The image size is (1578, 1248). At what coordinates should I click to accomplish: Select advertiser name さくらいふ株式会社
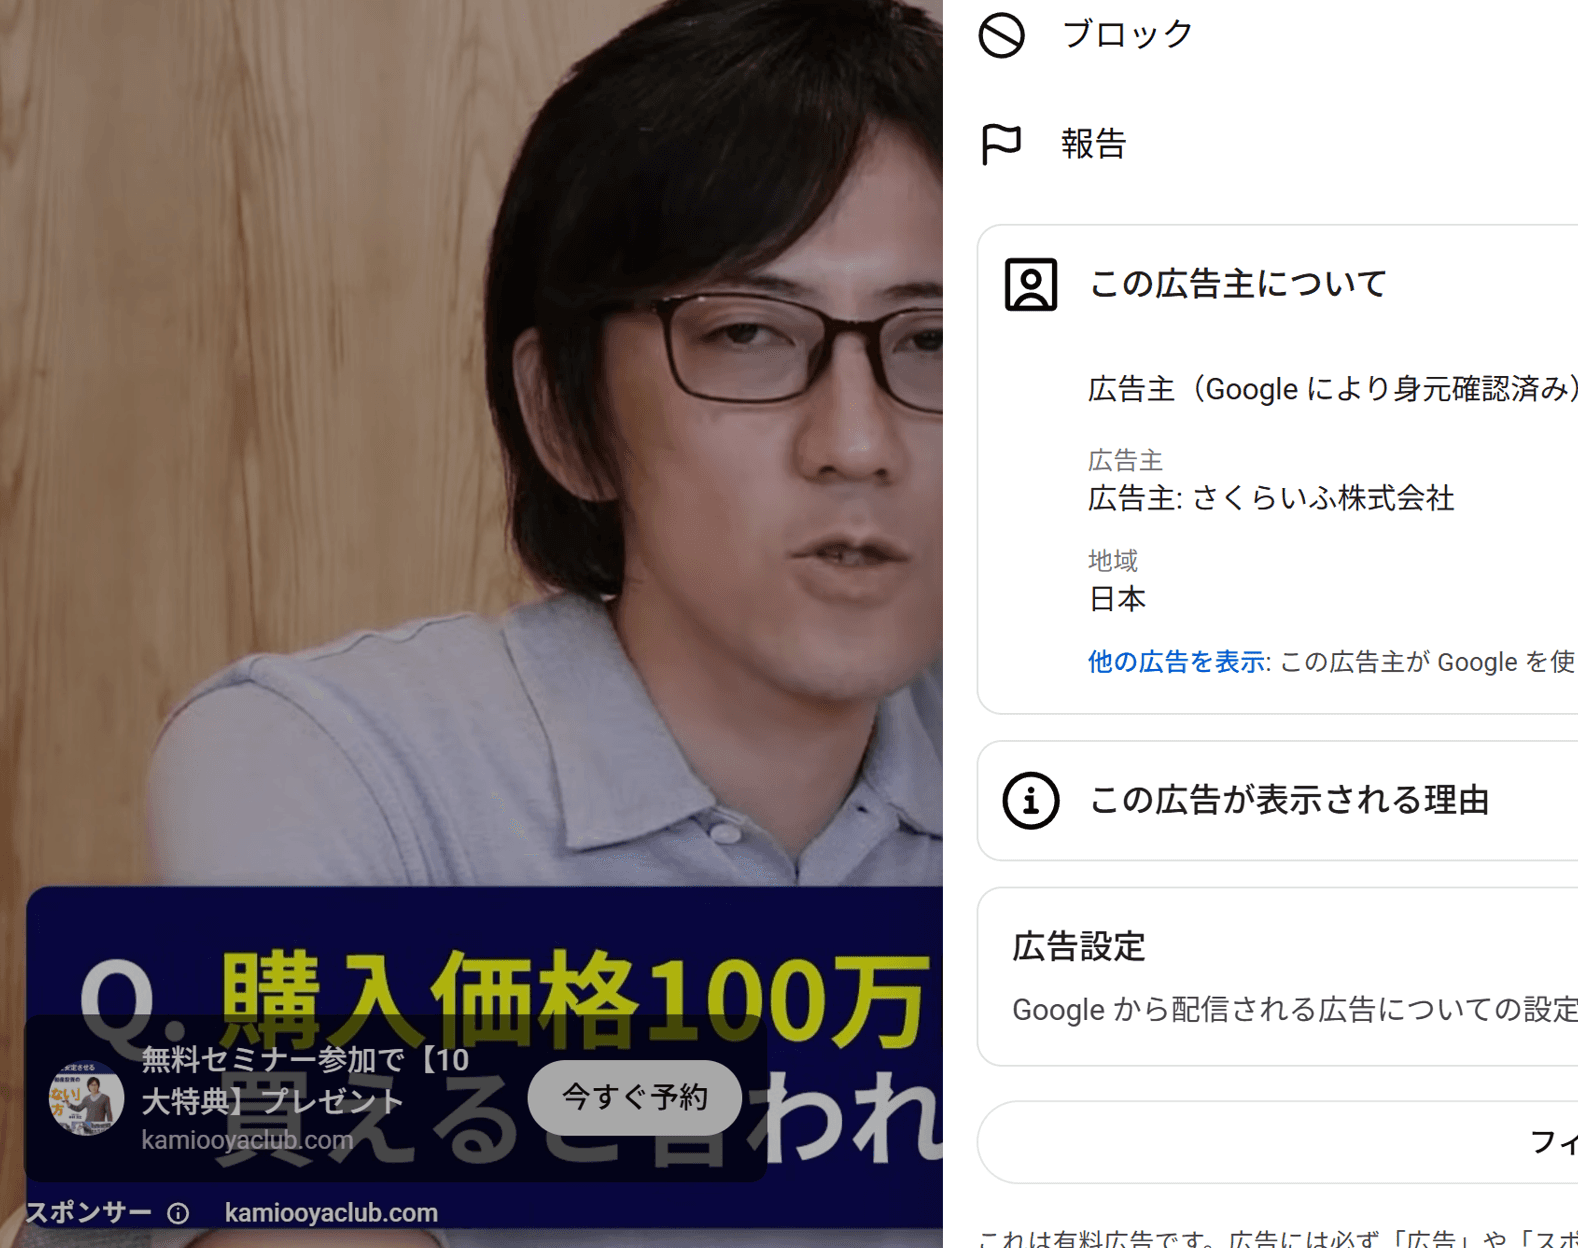point(1322,498)
